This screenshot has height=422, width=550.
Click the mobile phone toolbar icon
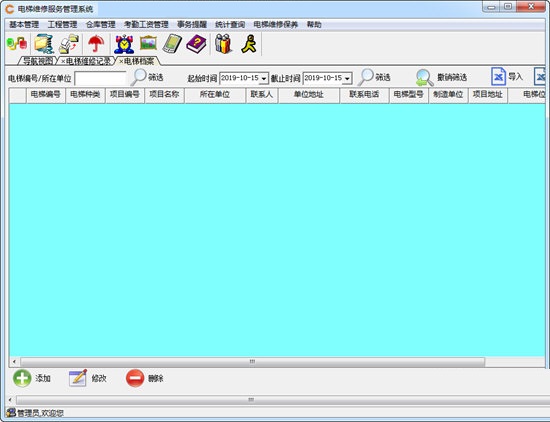(172, 44)
